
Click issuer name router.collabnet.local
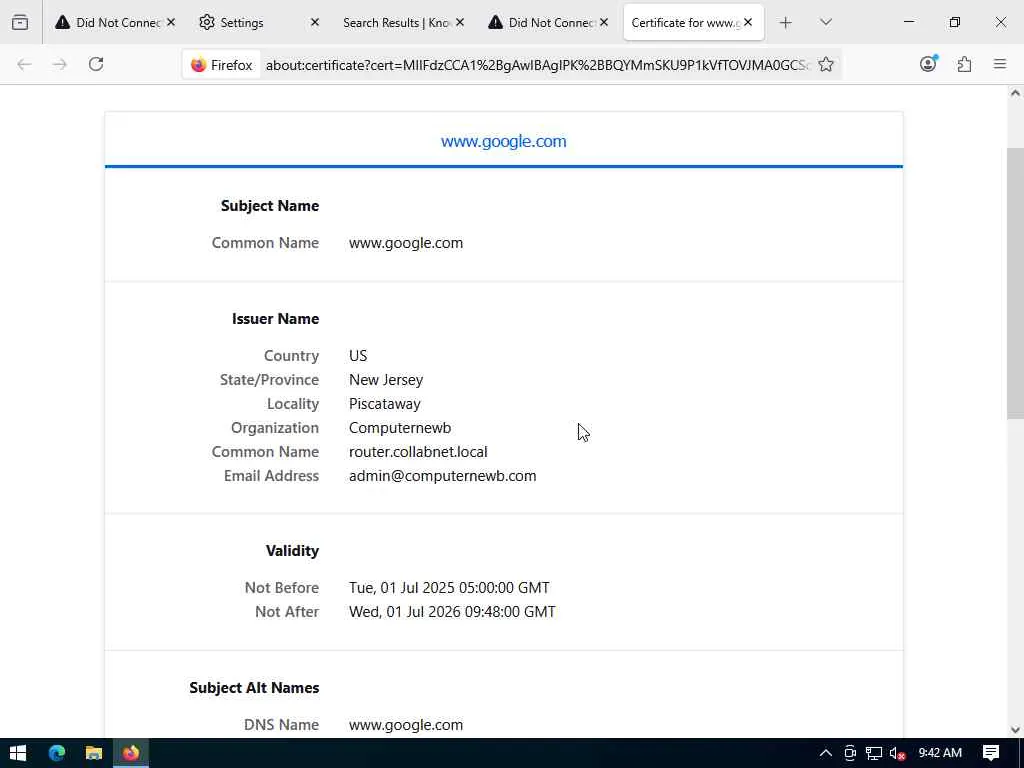click(x=418, y=452)
